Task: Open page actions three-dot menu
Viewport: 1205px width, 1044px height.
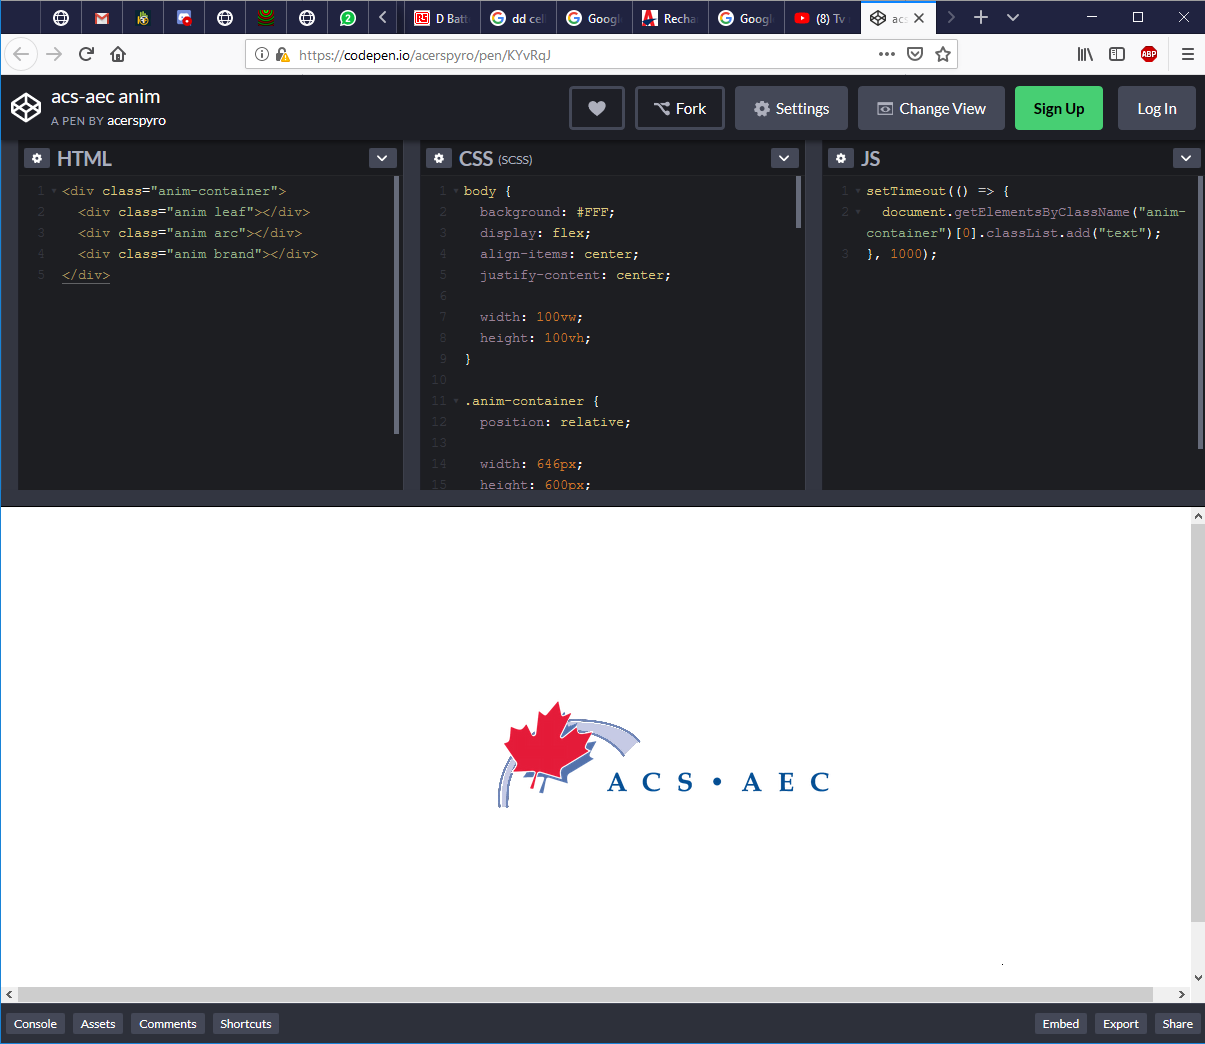Action: tap(887, 54)
